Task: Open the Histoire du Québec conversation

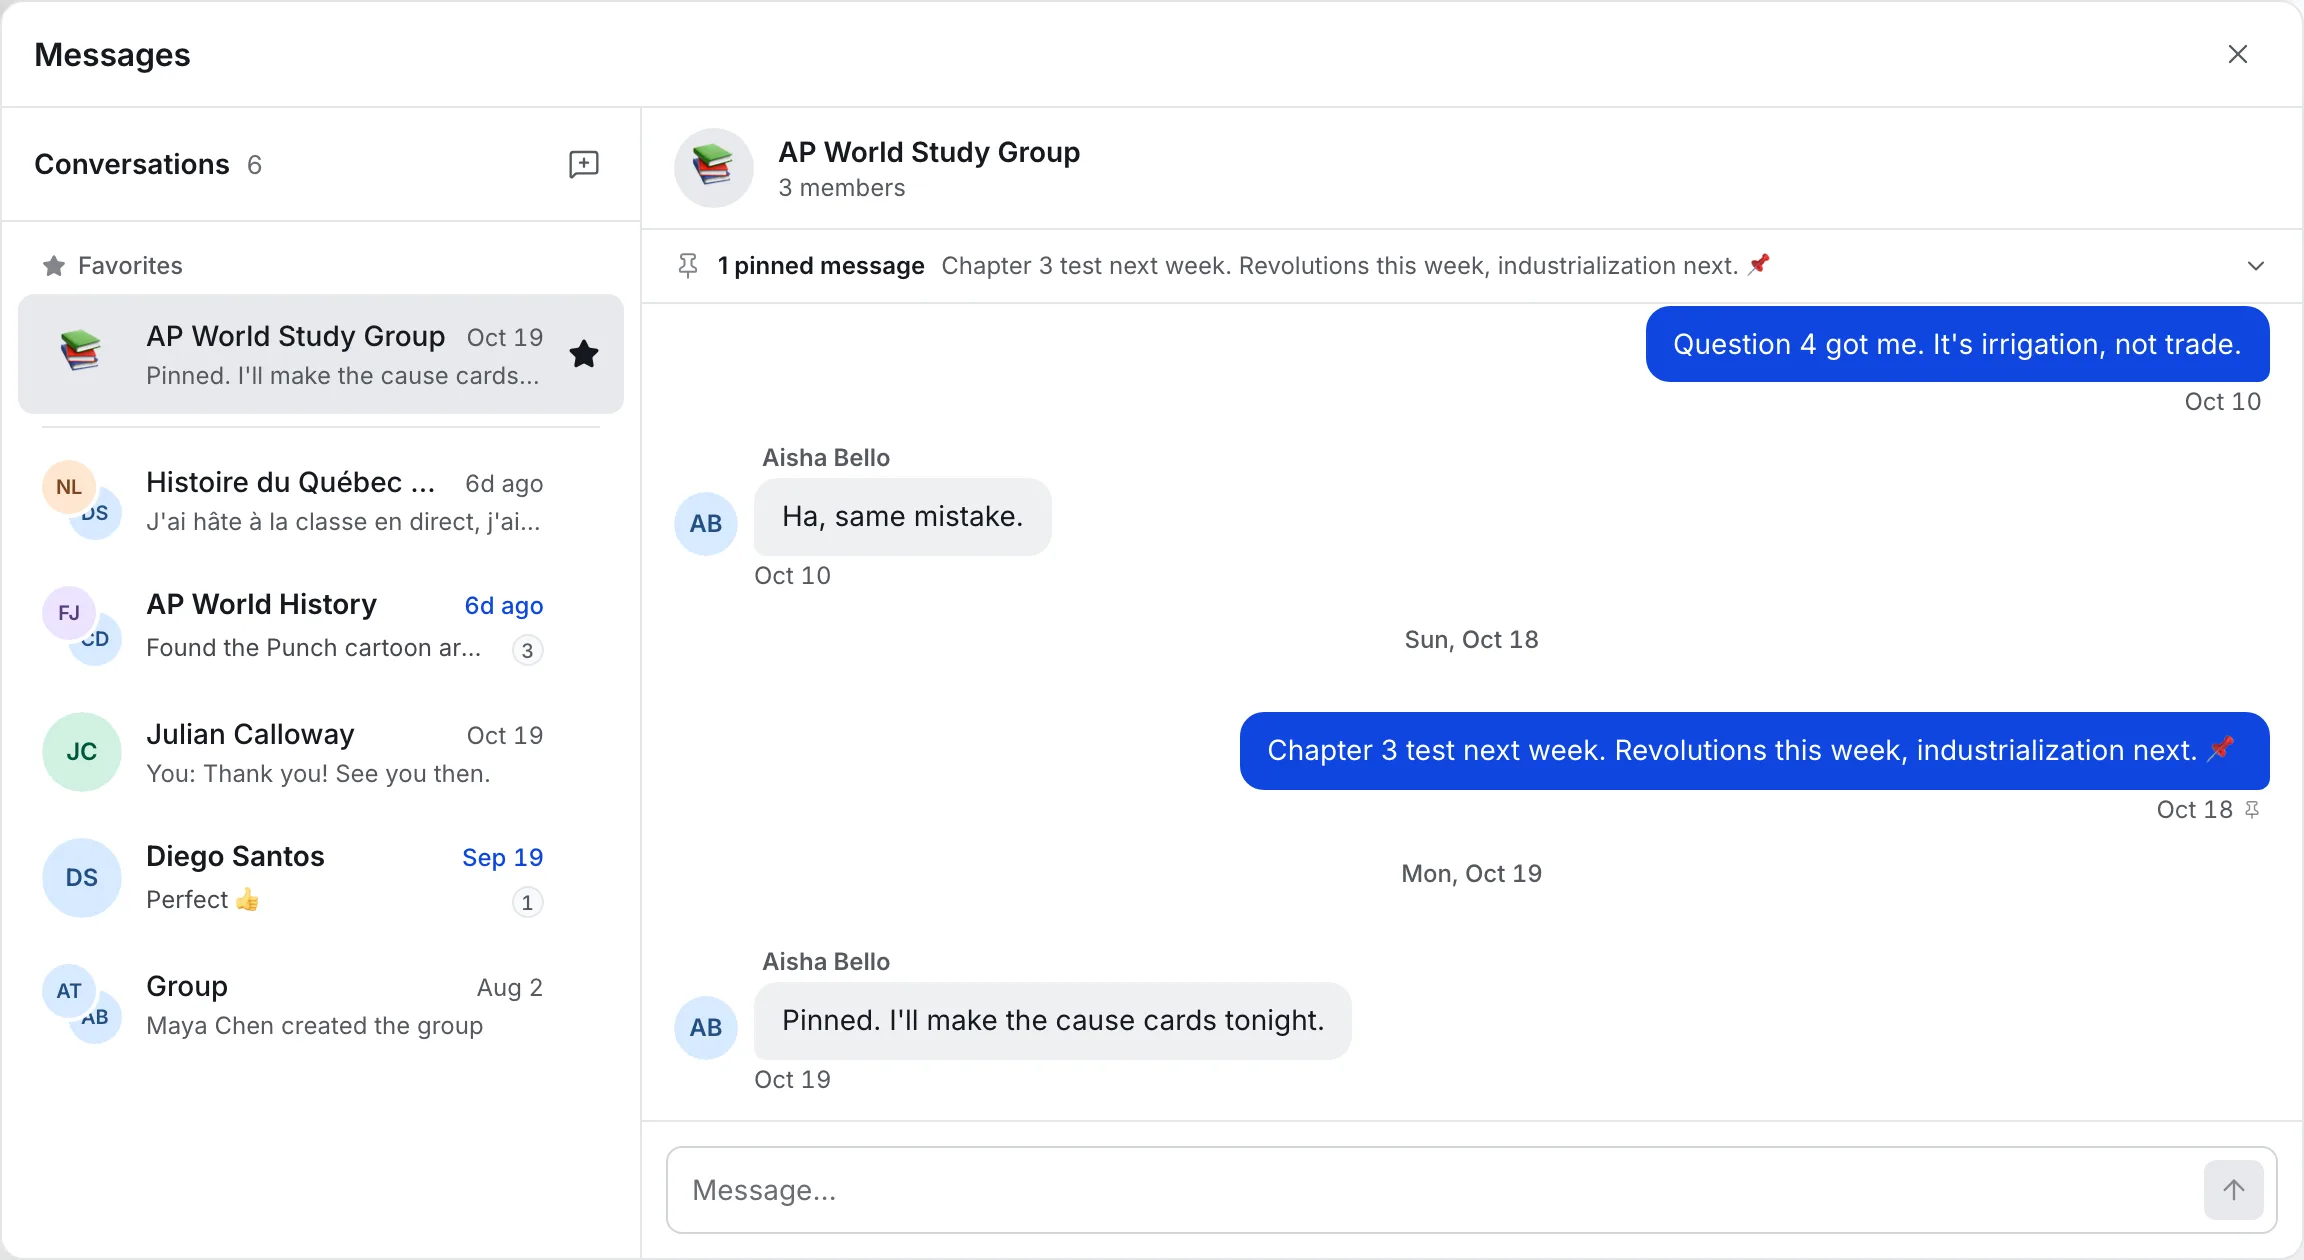Action: pyautogui.click(x=321, y=502)
